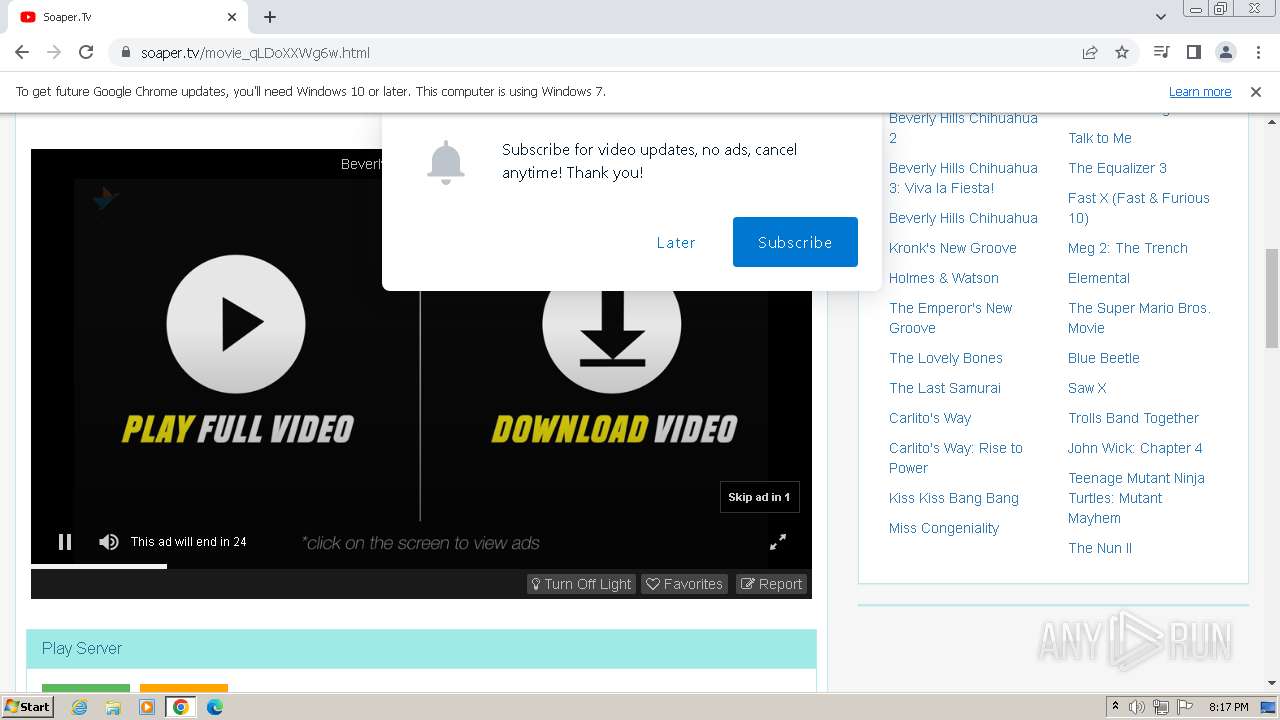Image resolution: width=1280 pixels, height=720 pixels.
Task: Click the blue Subscribe button
Action: (x=795, y=242)
